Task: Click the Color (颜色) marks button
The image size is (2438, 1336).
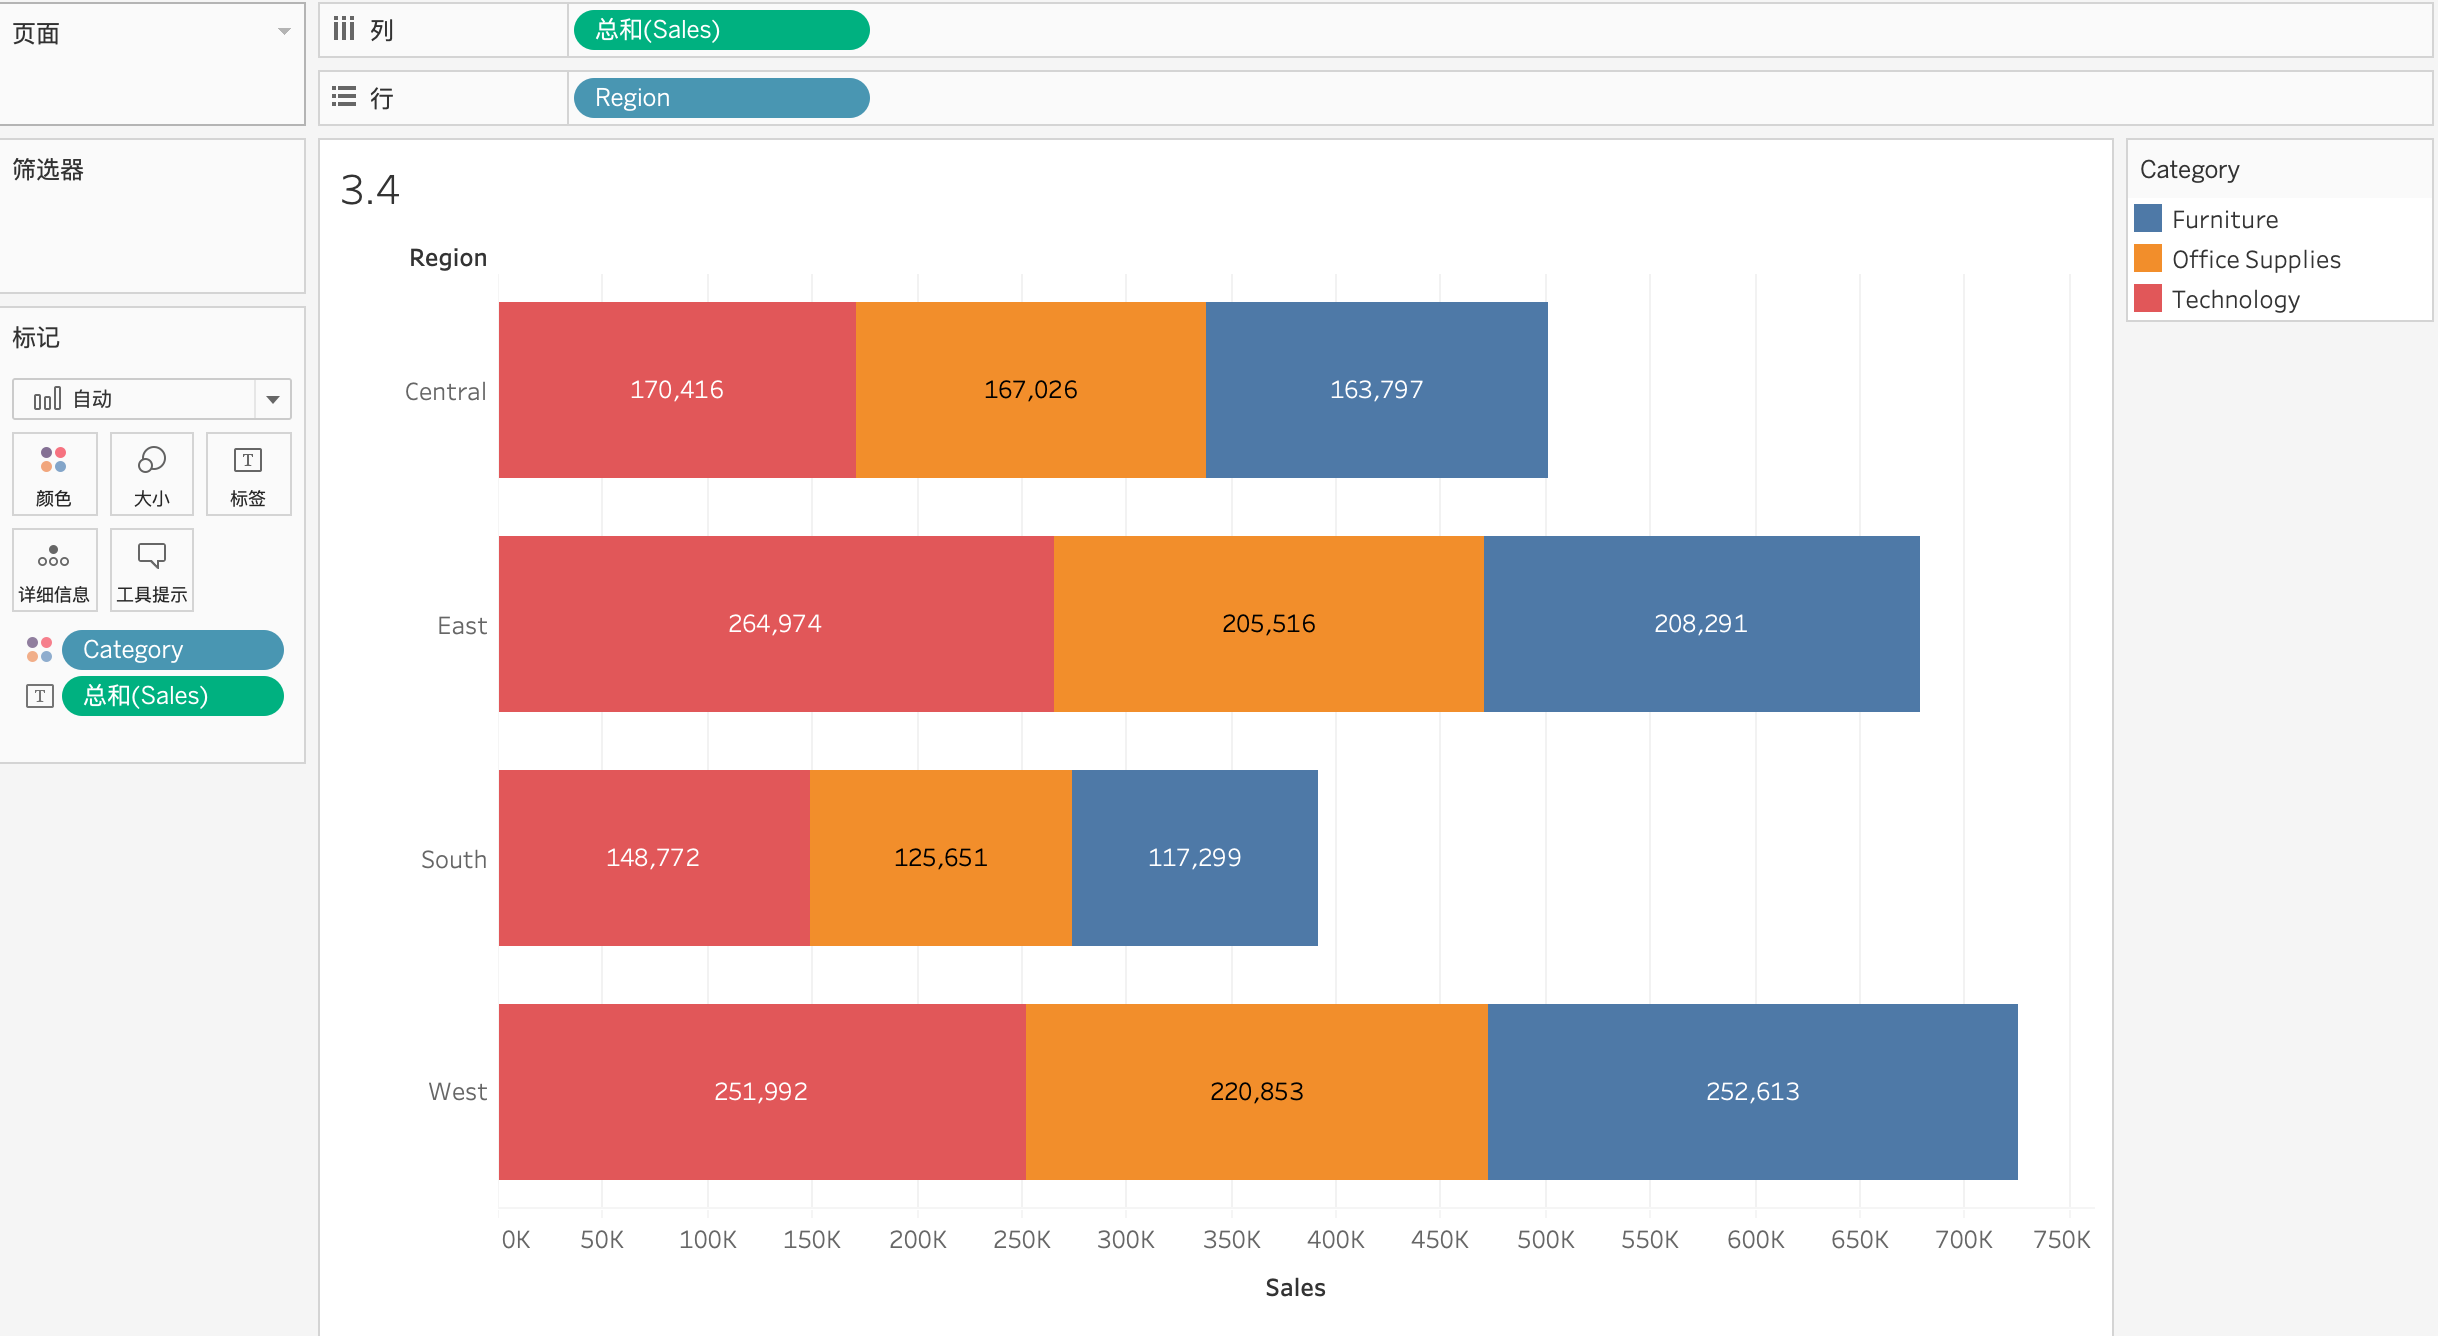Action: point(54,474)
